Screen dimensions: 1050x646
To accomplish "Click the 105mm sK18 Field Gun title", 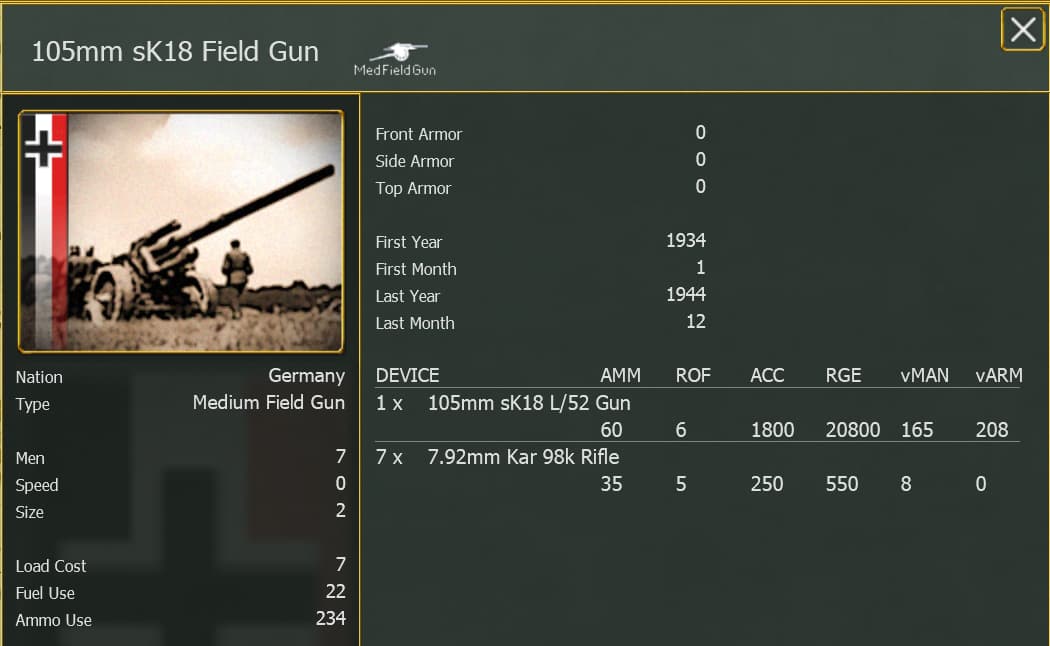I will point(175,52).
